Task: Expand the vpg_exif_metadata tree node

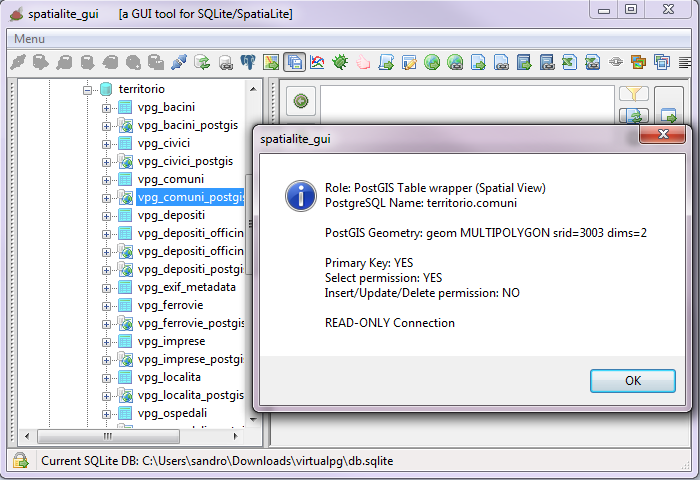Action: (106, 288)
